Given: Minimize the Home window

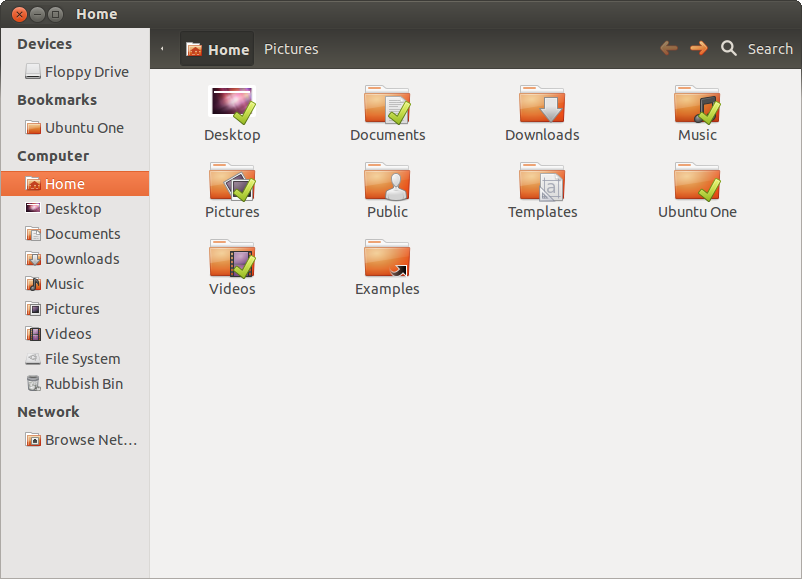Looking at the screenshot, I should point(37,14).
